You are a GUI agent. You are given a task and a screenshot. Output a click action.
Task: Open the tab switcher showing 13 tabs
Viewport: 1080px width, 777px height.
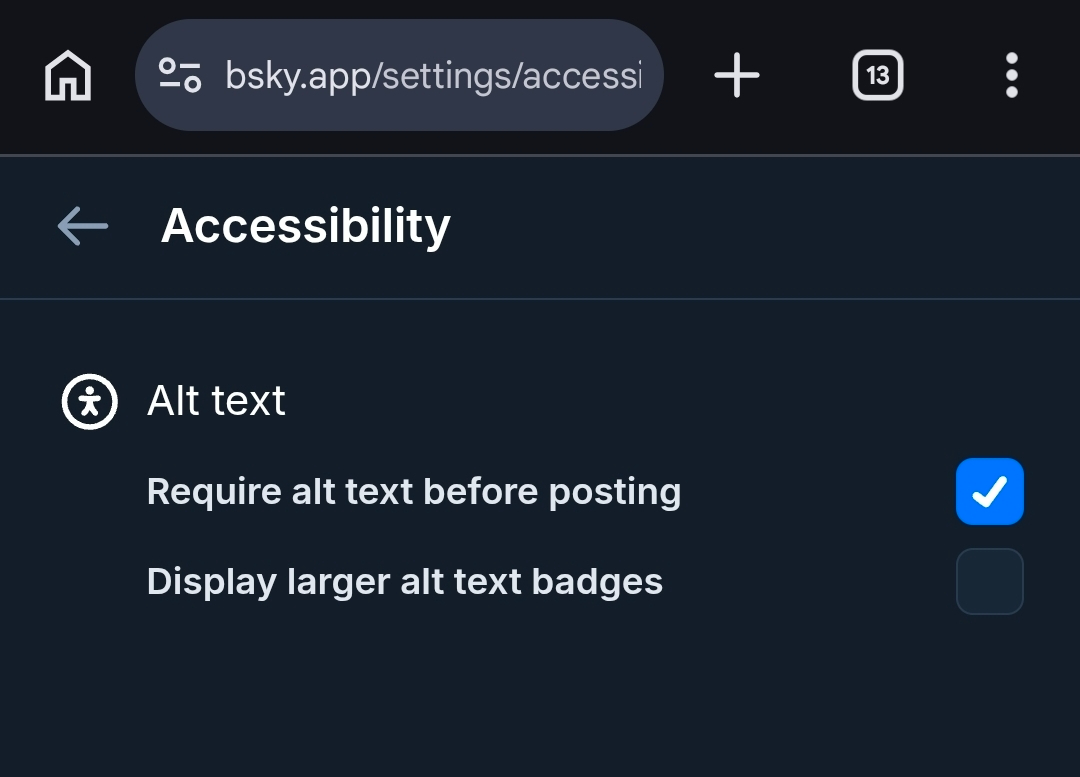[x=877, y=76]
